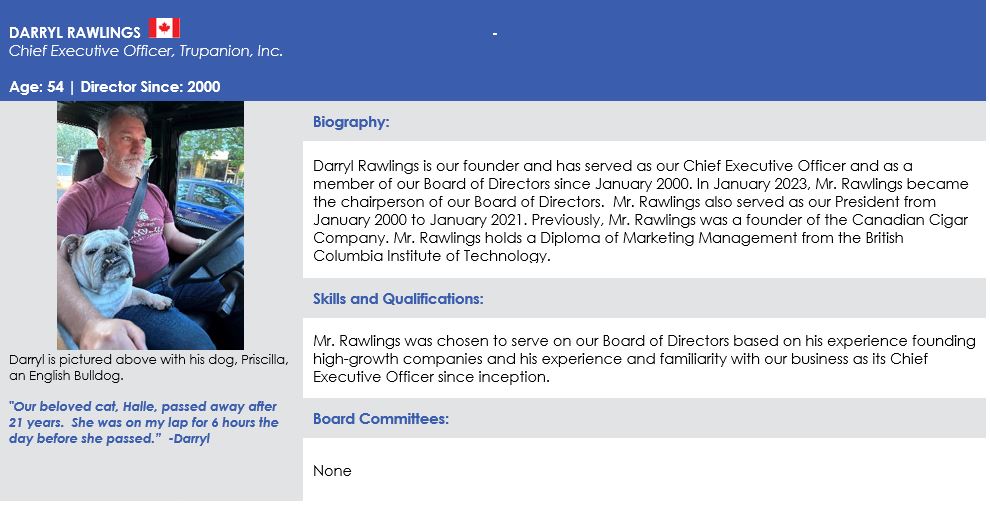Click the small dash in the blue header

494,35
